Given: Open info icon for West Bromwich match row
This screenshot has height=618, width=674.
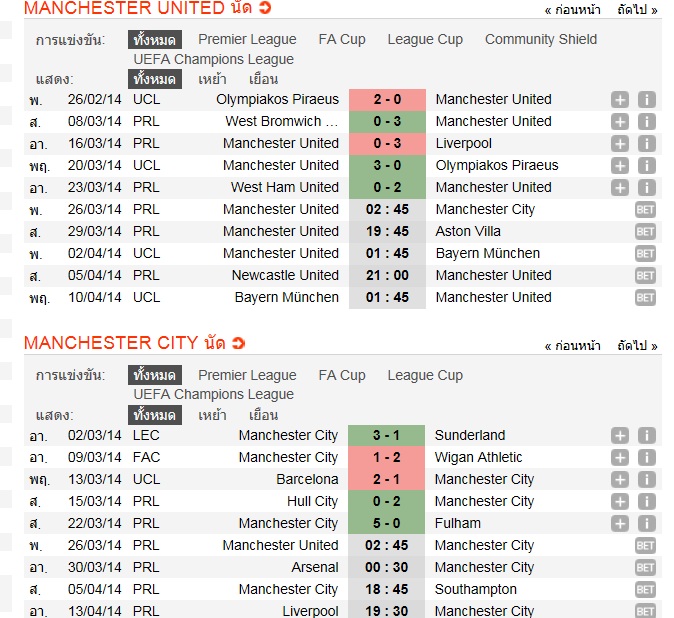Looking at the screenshot, I should pyautogui.click(x=646, y=121).
